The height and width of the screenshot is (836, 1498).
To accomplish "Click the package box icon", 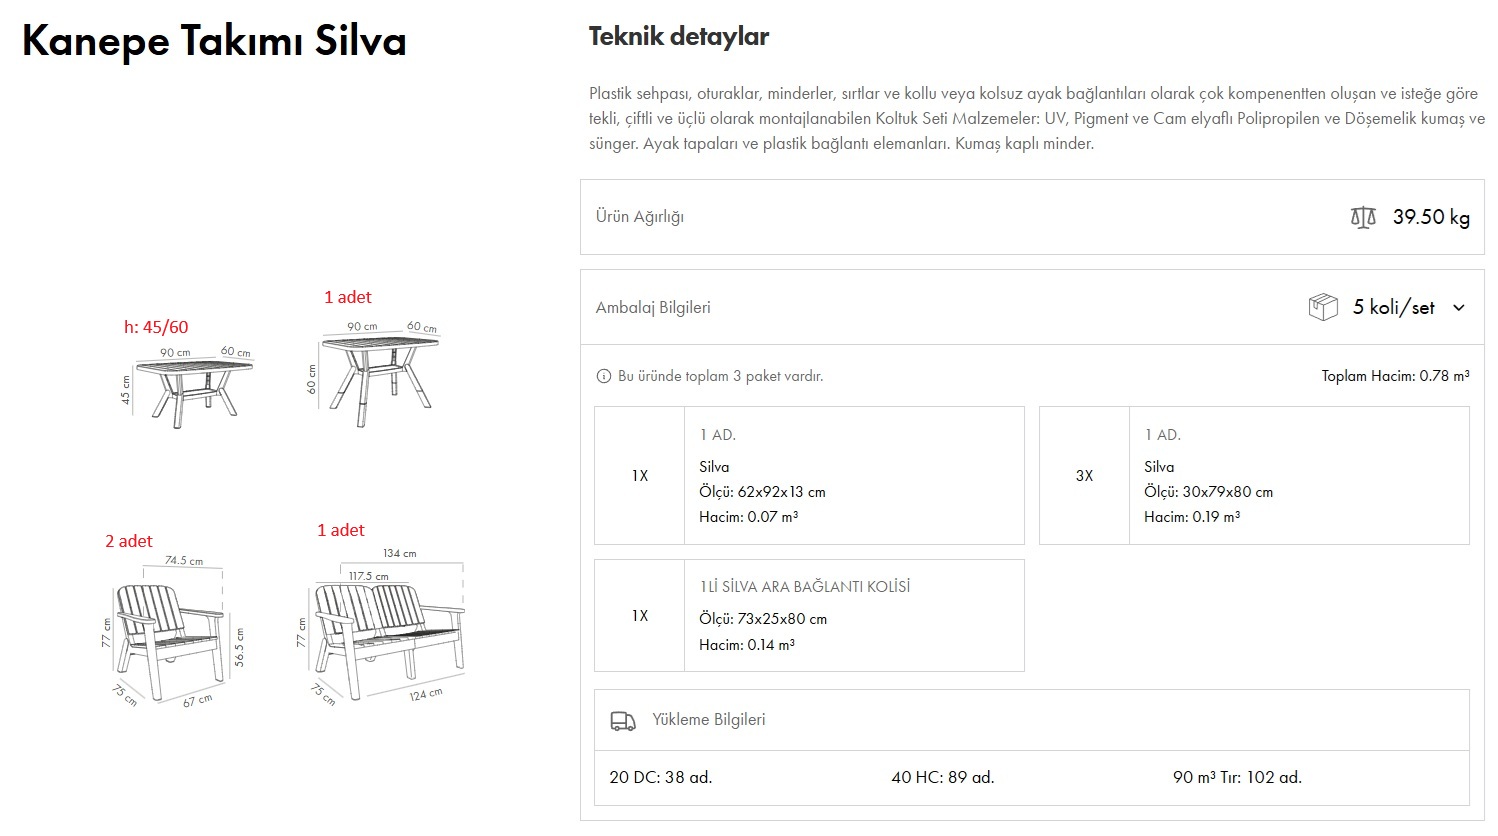I will (x=1322, y=307).
